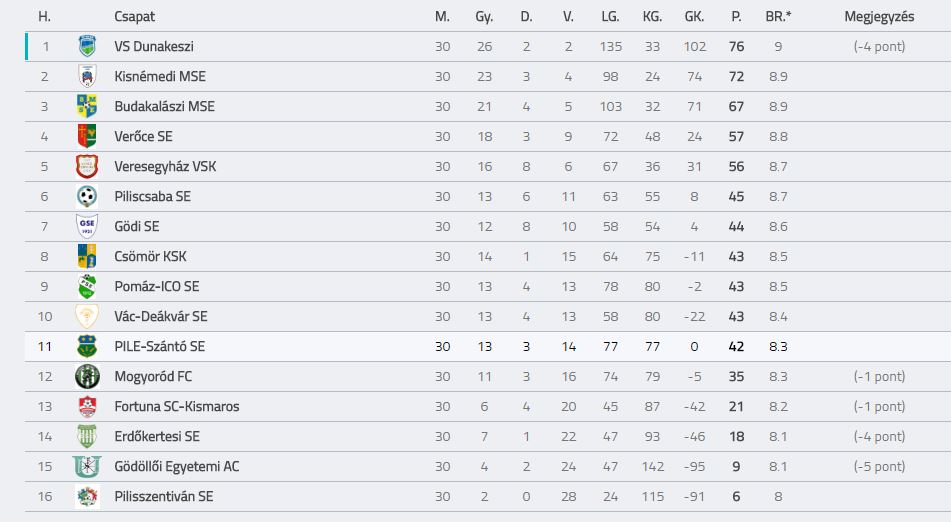Image resolution: width=951 pixels, height=522 pixels.
Task: Click the Piliscsaba SE soccer ball logo
Action: [87, 196]
